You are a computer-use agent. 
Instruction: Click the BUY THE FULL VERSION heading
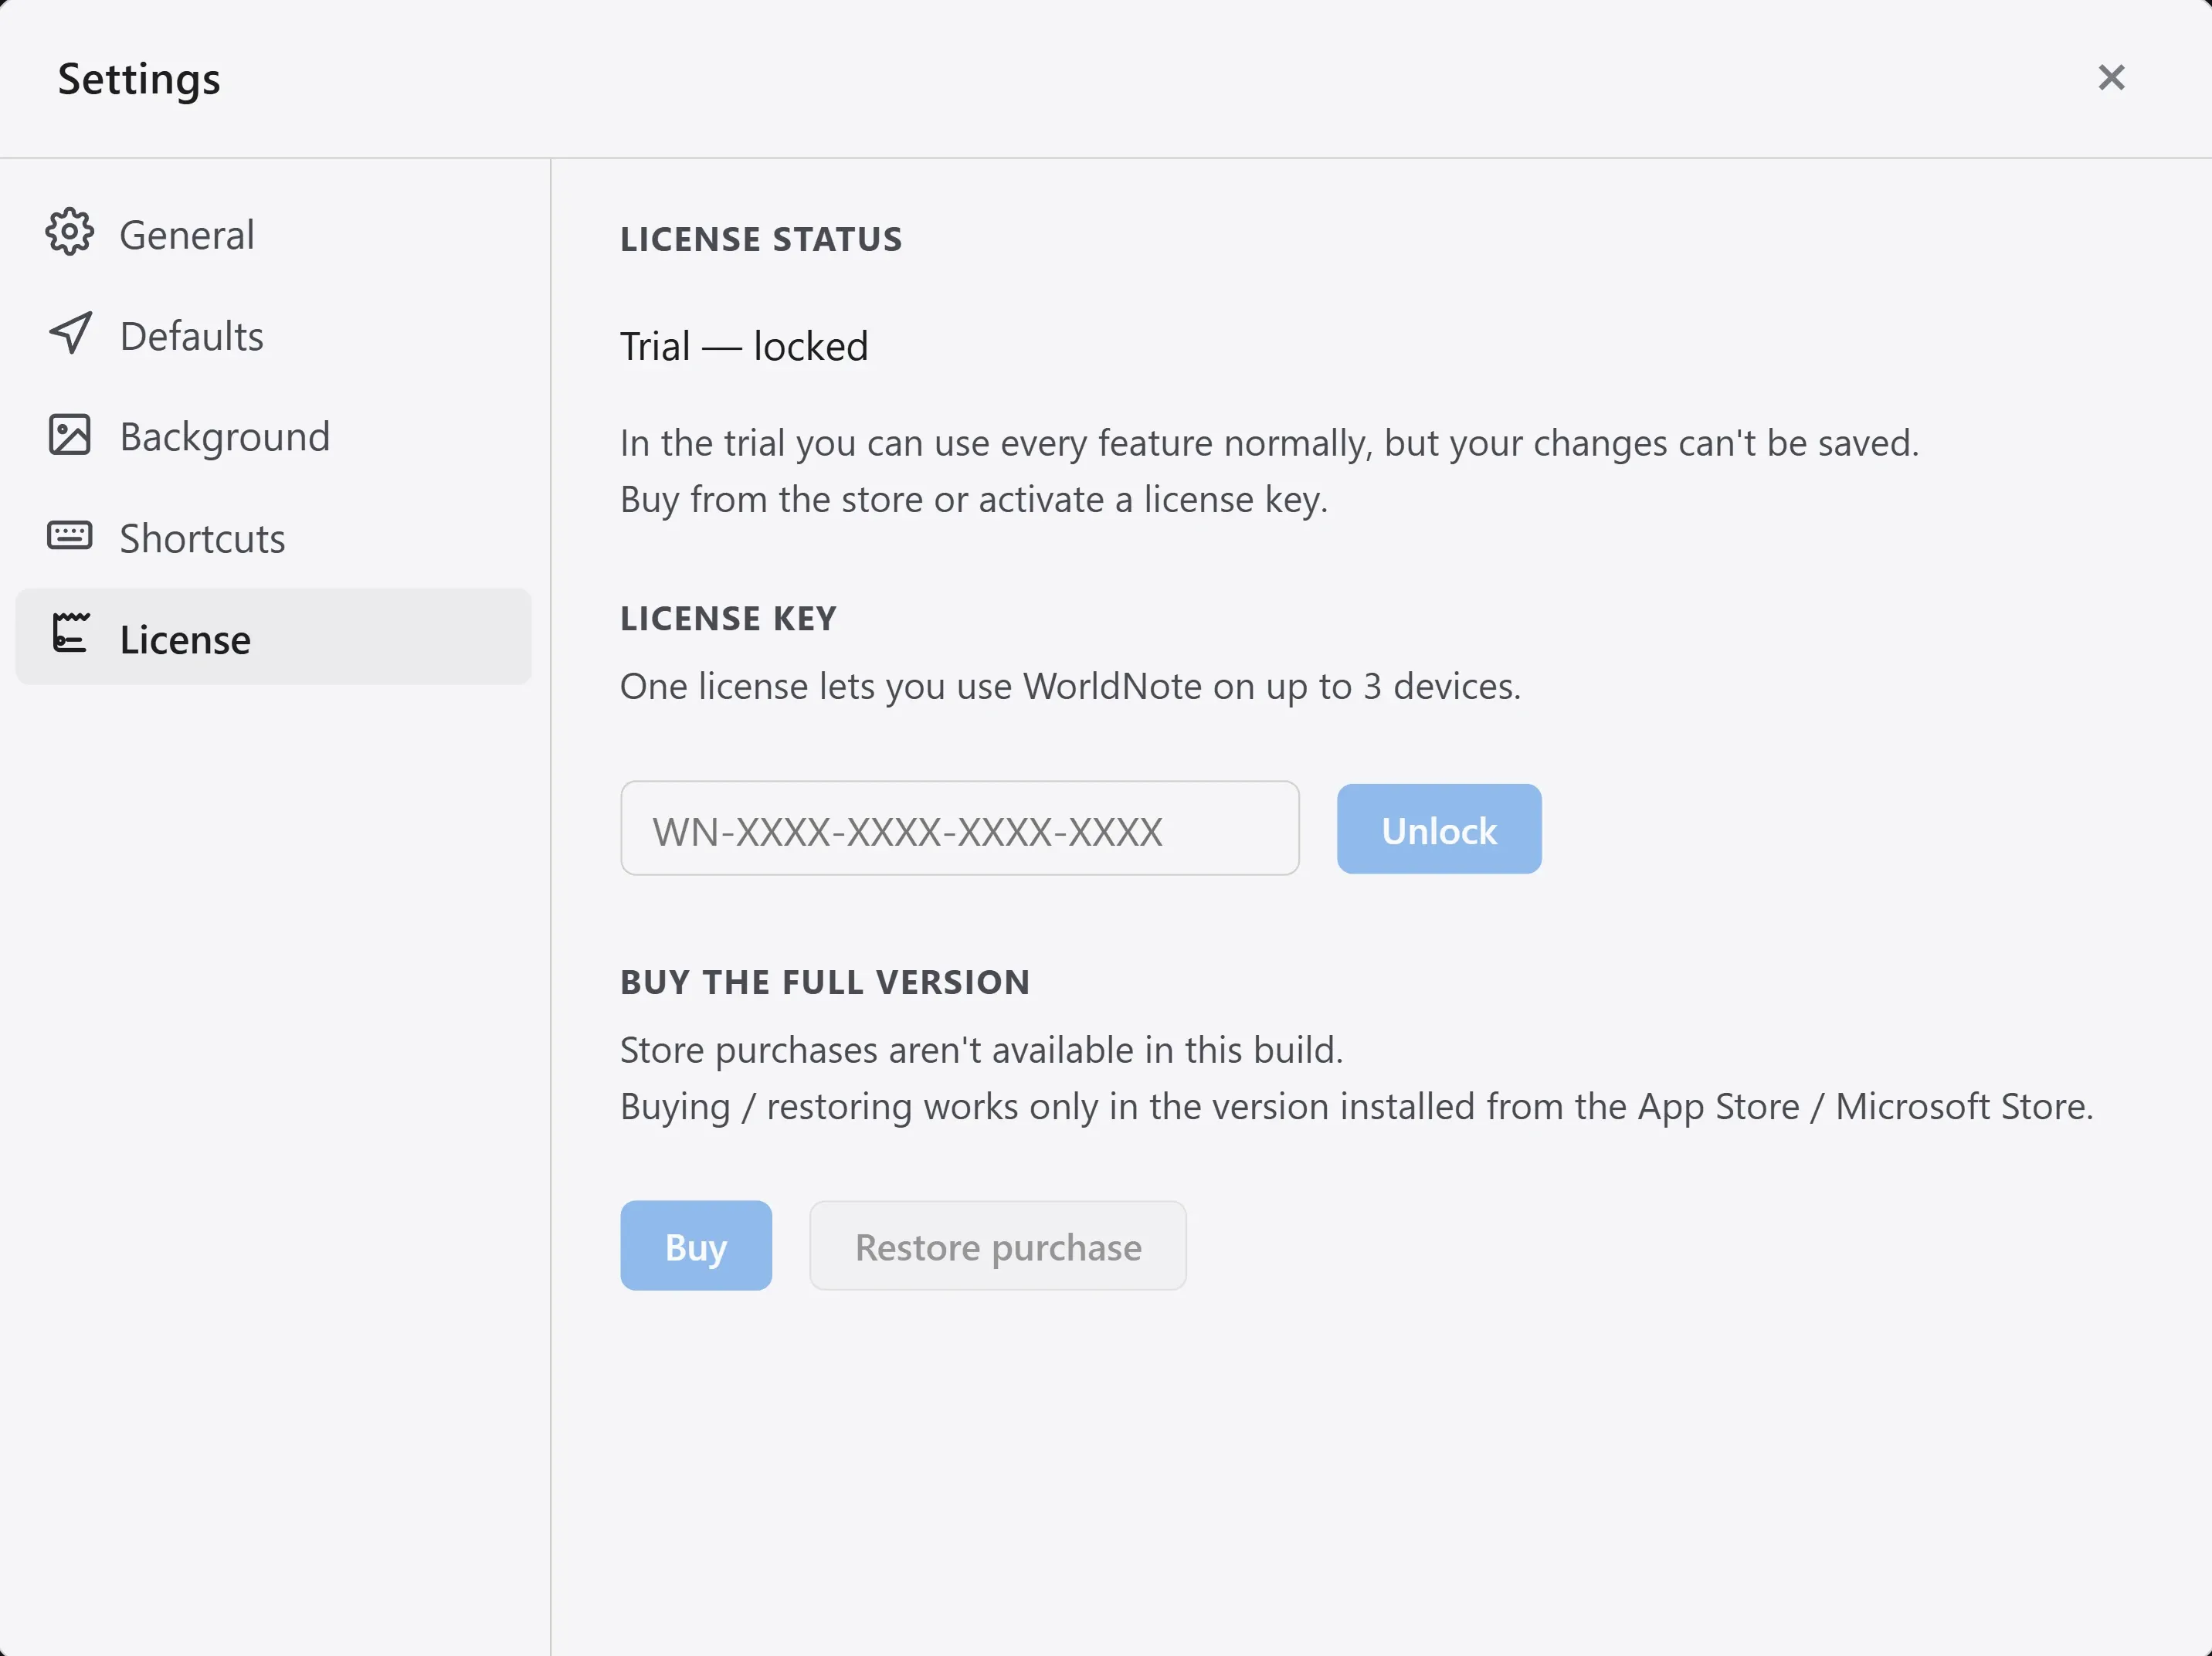coord(825,982)
